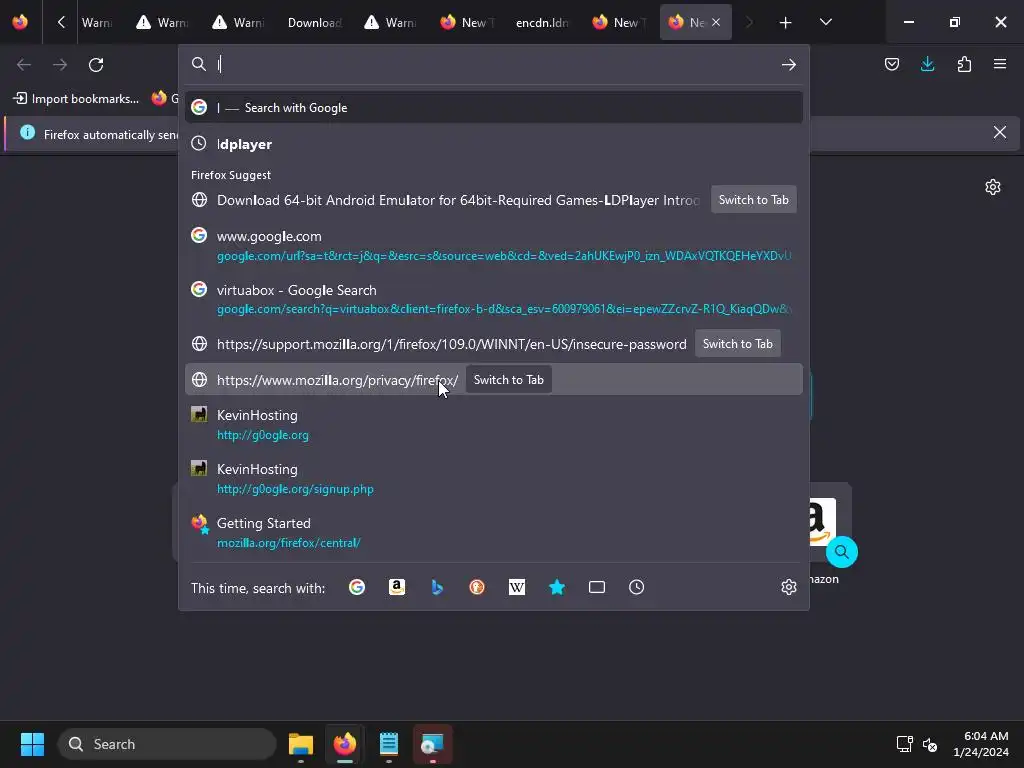Search history using the clock icon
This screenshot has width=1024, height=768.
[x=637, y=587]
